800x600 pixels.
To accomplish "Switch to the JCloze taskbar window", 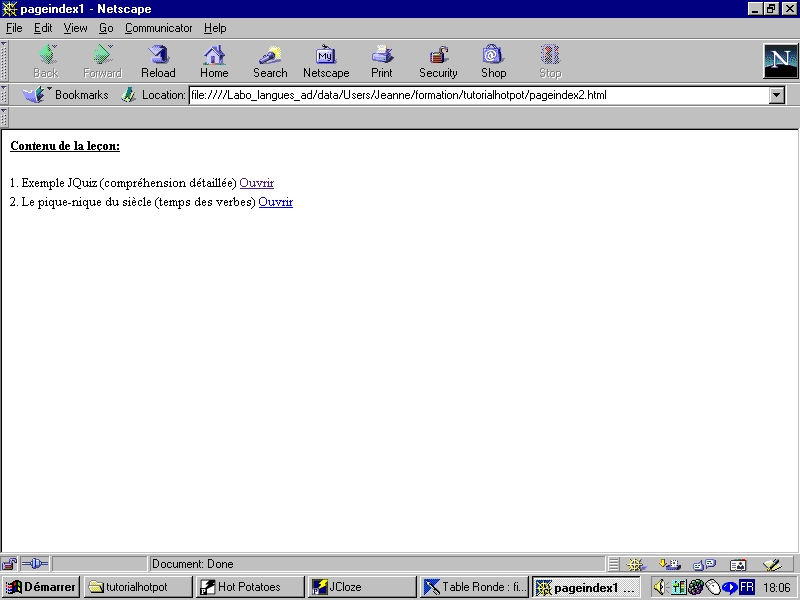I will pos(362,587).
